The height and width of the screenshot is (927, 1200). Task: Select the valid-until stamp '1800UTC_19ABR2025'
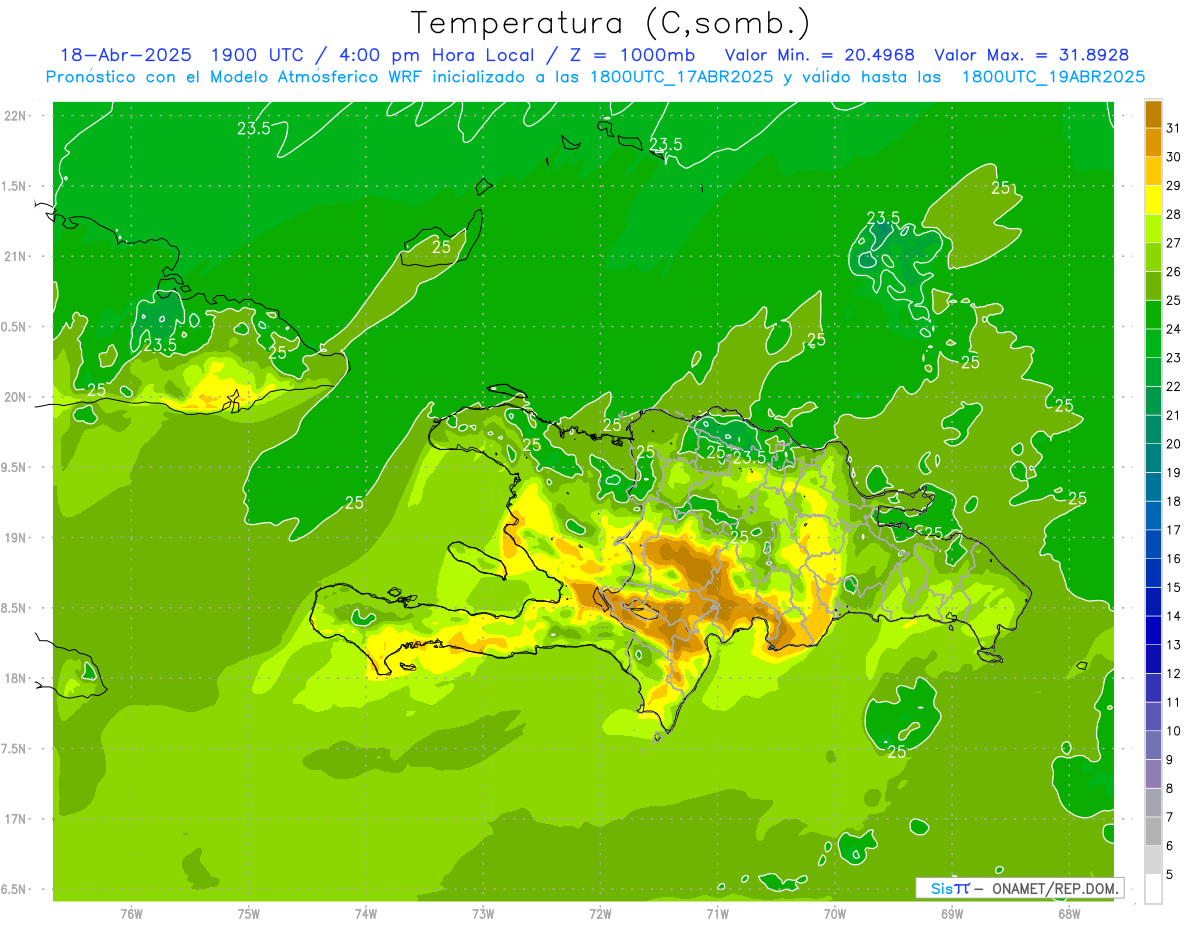(x=1053, y=77)
